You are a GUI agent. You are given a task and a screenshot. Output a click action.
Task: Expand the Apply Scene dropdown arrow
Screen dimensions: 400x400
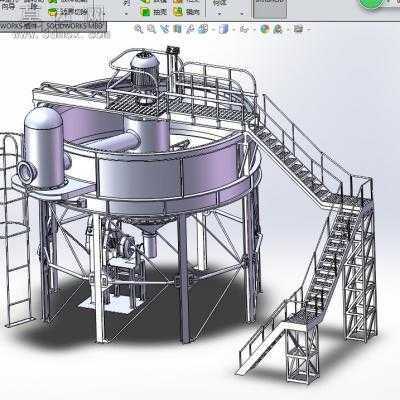pos(287,30)
